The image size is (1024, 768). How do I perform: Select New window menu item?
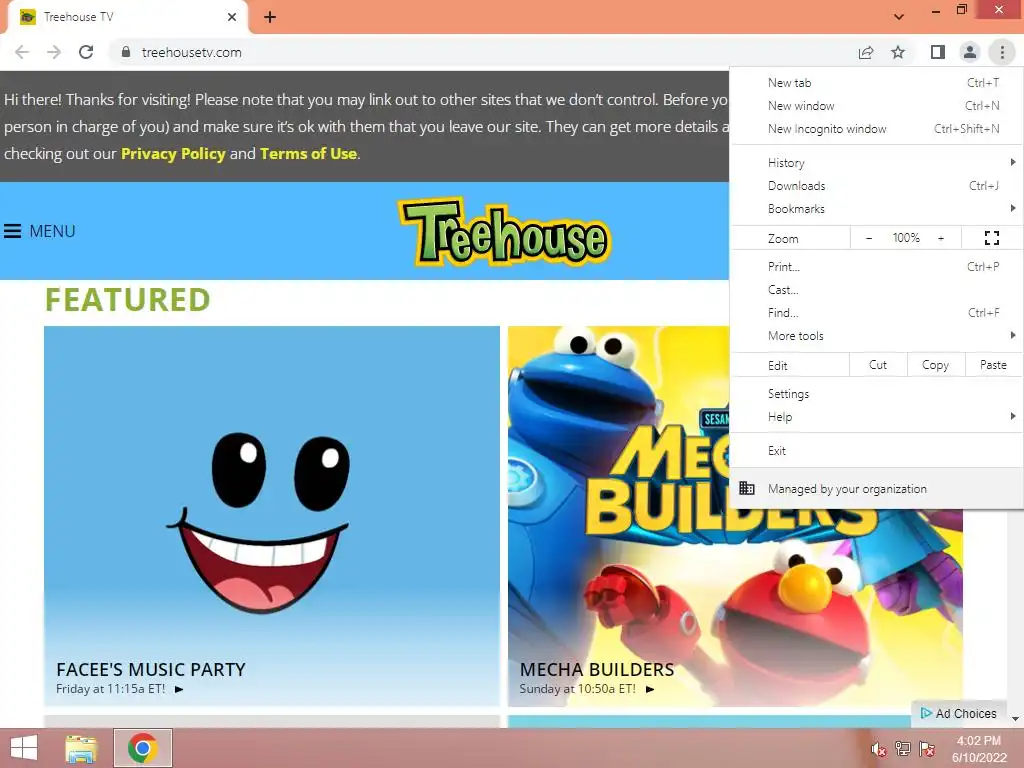click(x=876, y=106)
